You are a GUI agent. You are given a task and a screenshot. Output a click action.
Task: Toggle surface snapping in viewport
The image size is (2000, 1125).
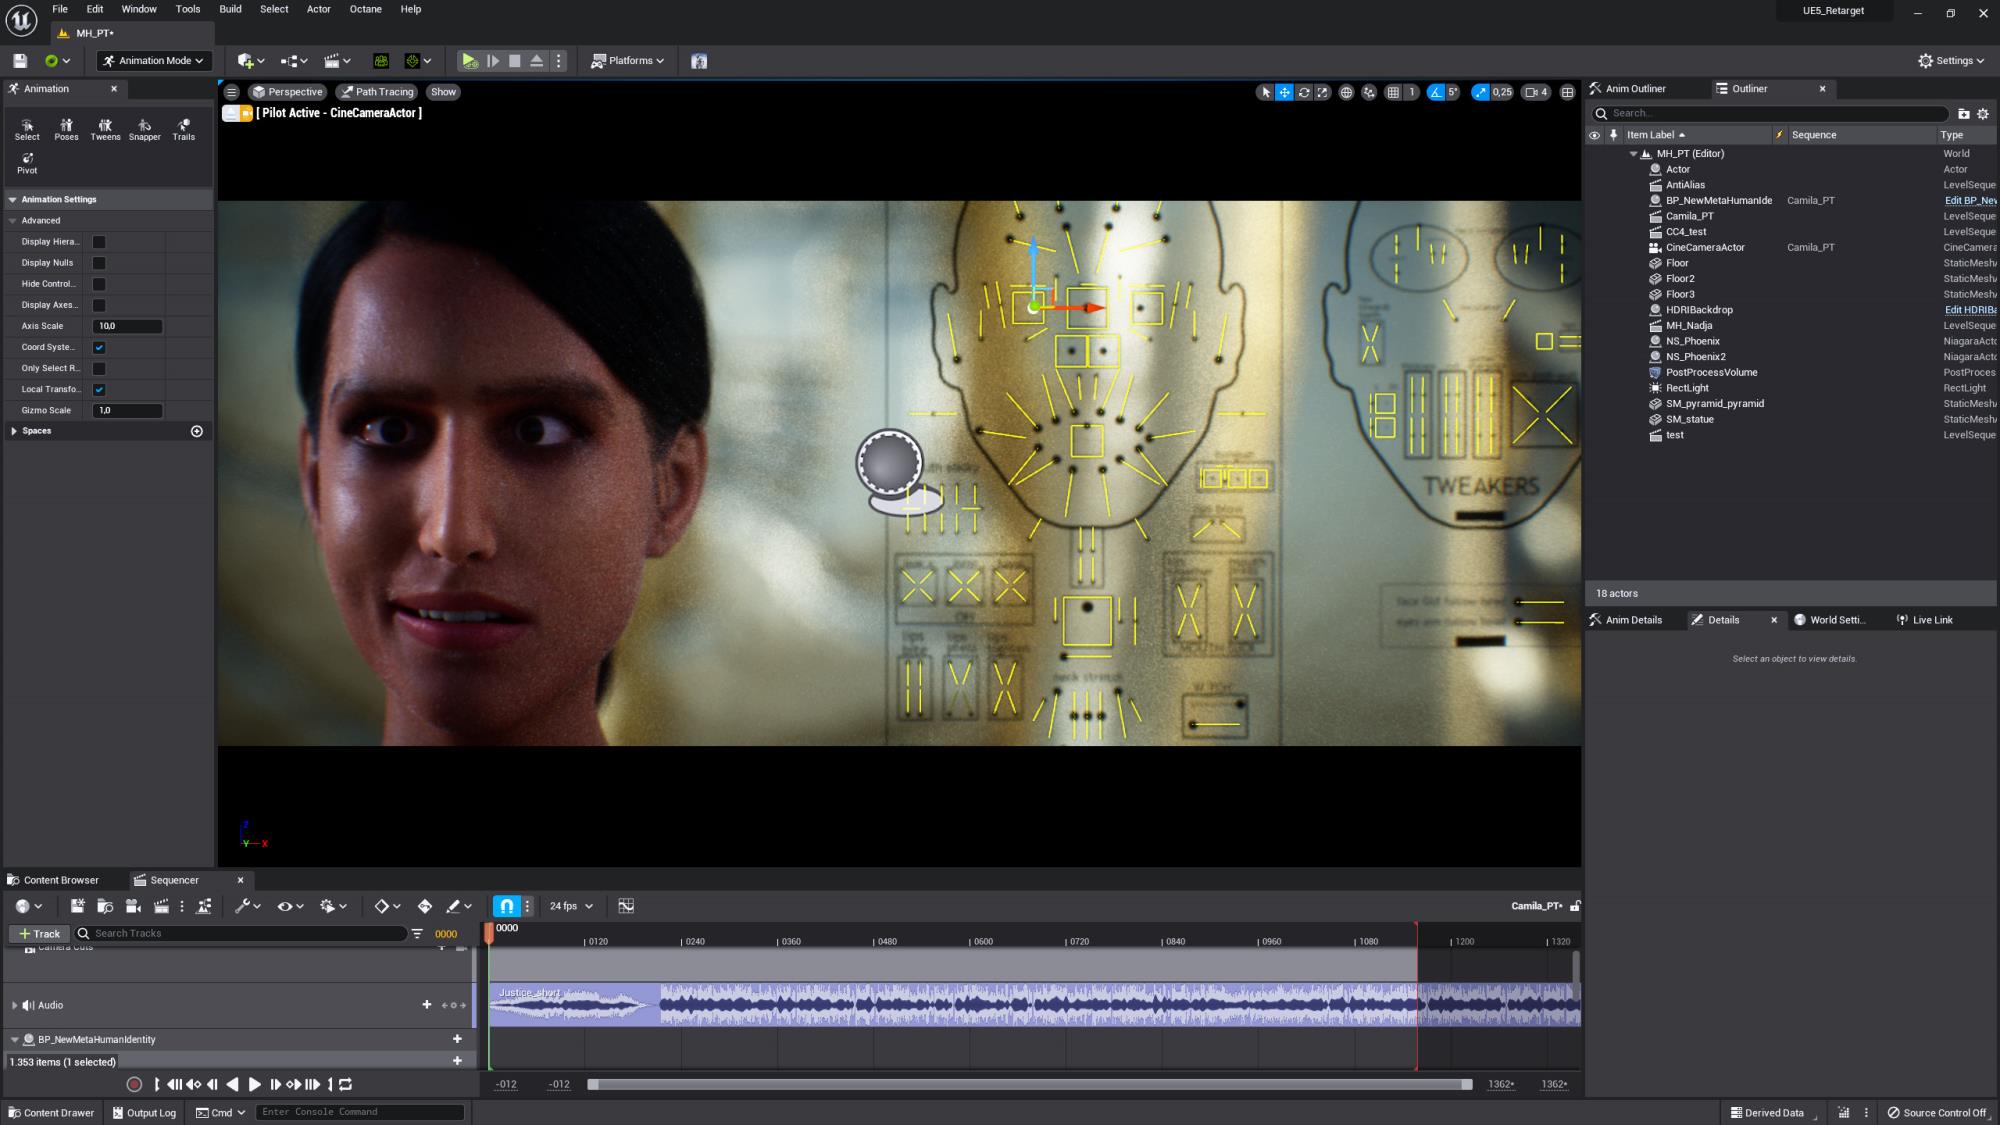pos(1369,92)
